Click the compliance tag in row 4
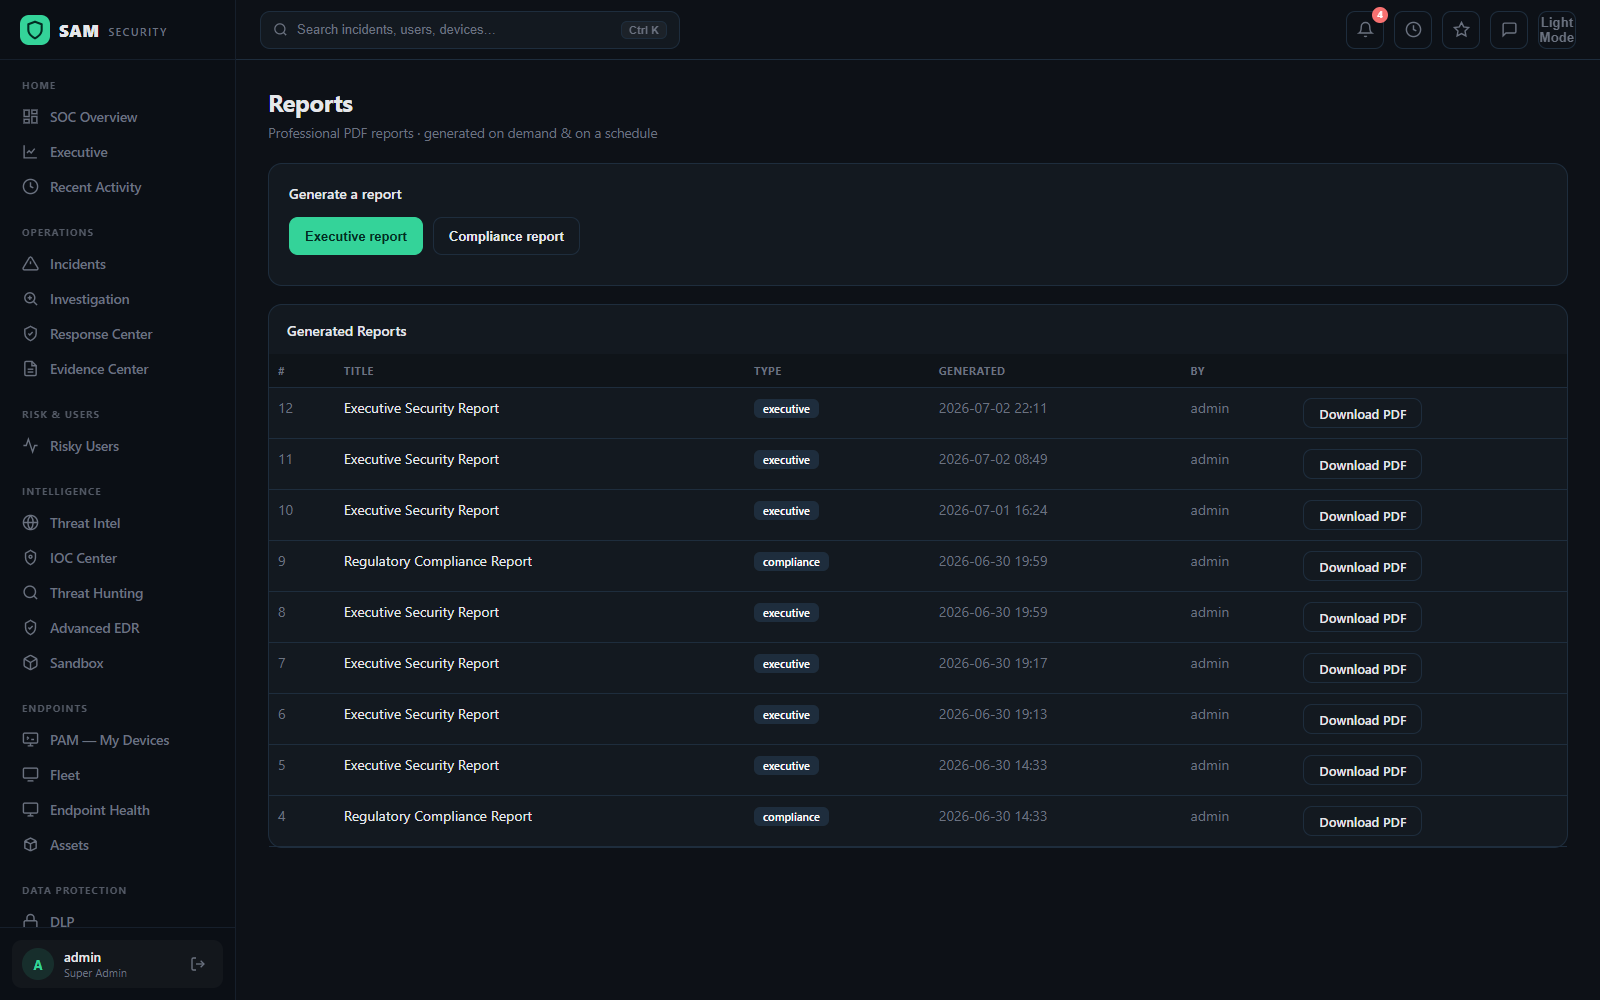1600x1000 pixels. (x=791, y=817)
